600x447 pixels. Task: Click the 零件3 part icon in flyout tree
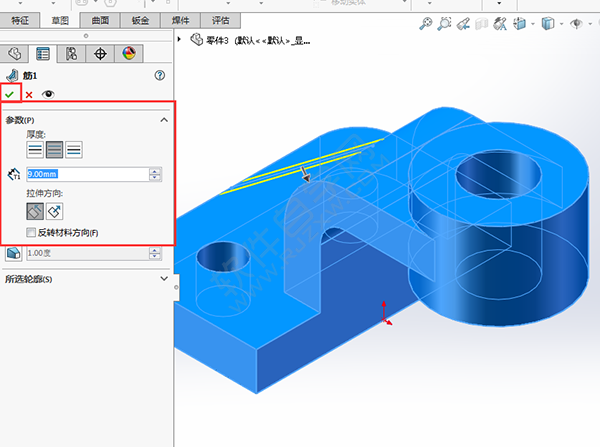(x=197, y=39)
